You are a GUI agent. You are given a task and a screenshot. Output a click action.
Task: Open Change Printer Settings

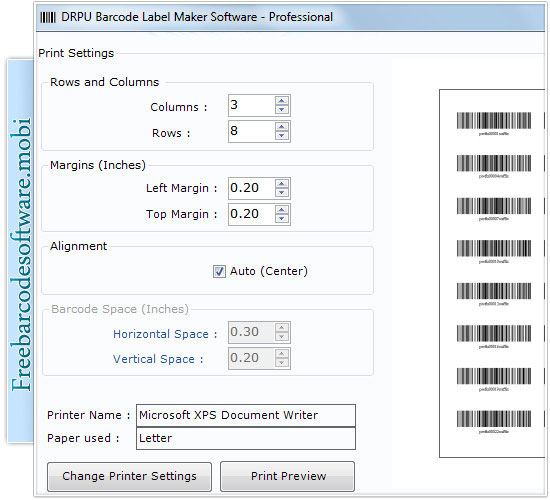tap(129, 476)
